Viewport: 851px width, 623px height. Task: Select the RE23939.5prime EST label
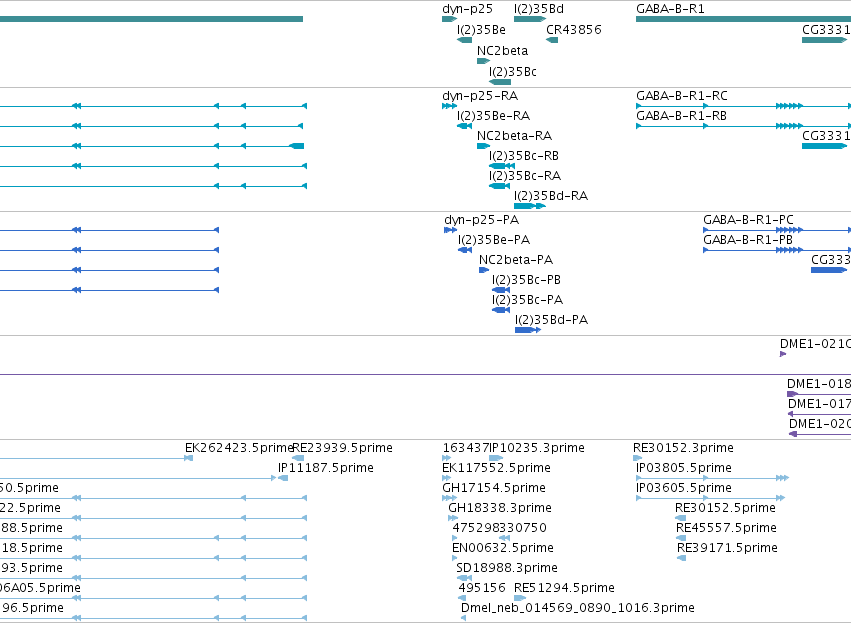click(x=342, y=448)
